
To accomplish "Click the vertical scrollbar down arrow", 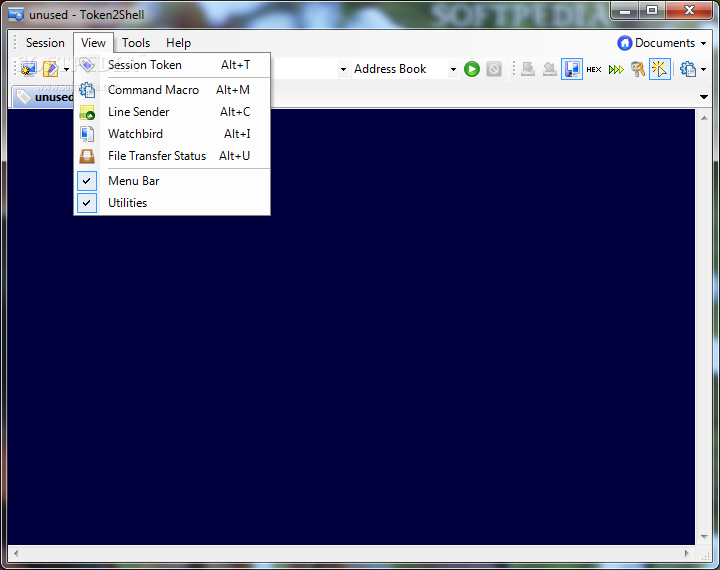I will [x=704, y=536].
